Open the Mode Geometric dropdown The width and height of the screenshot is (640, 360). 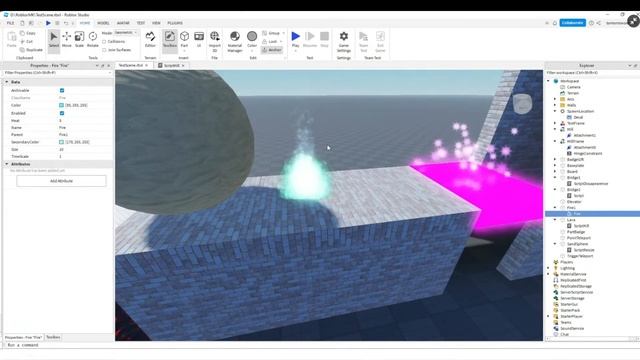click(x=126, y=33)
